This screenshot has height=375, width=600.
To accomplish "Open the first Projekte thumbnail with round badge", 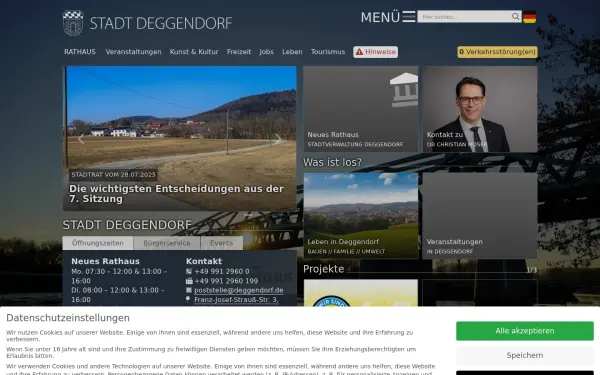I will [360, 293].
